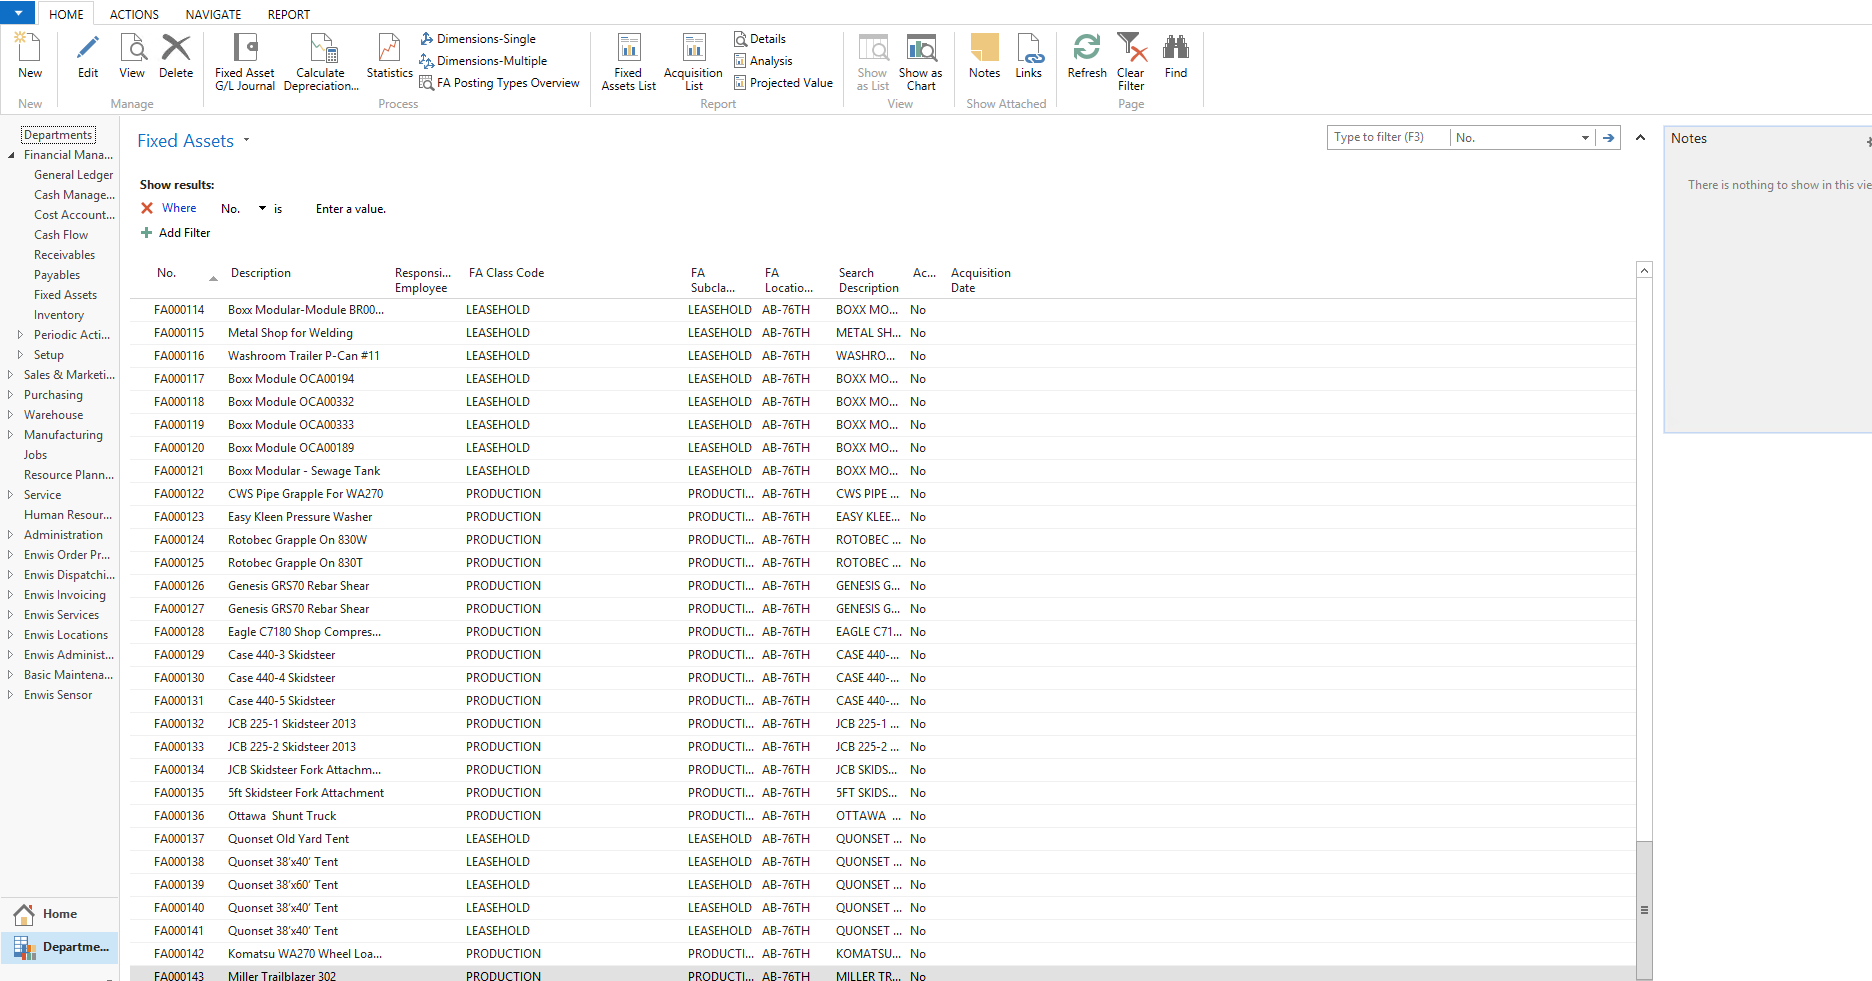
Task: Open Dimensions-Multiple
Action: (x=484, y=61)
